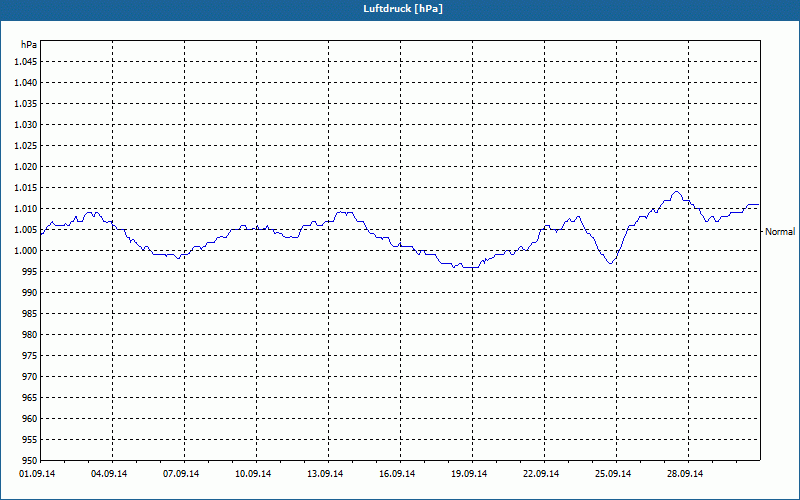Click the 22.09.14 date label
Viewport: 800px width, 500px height.
541,474
